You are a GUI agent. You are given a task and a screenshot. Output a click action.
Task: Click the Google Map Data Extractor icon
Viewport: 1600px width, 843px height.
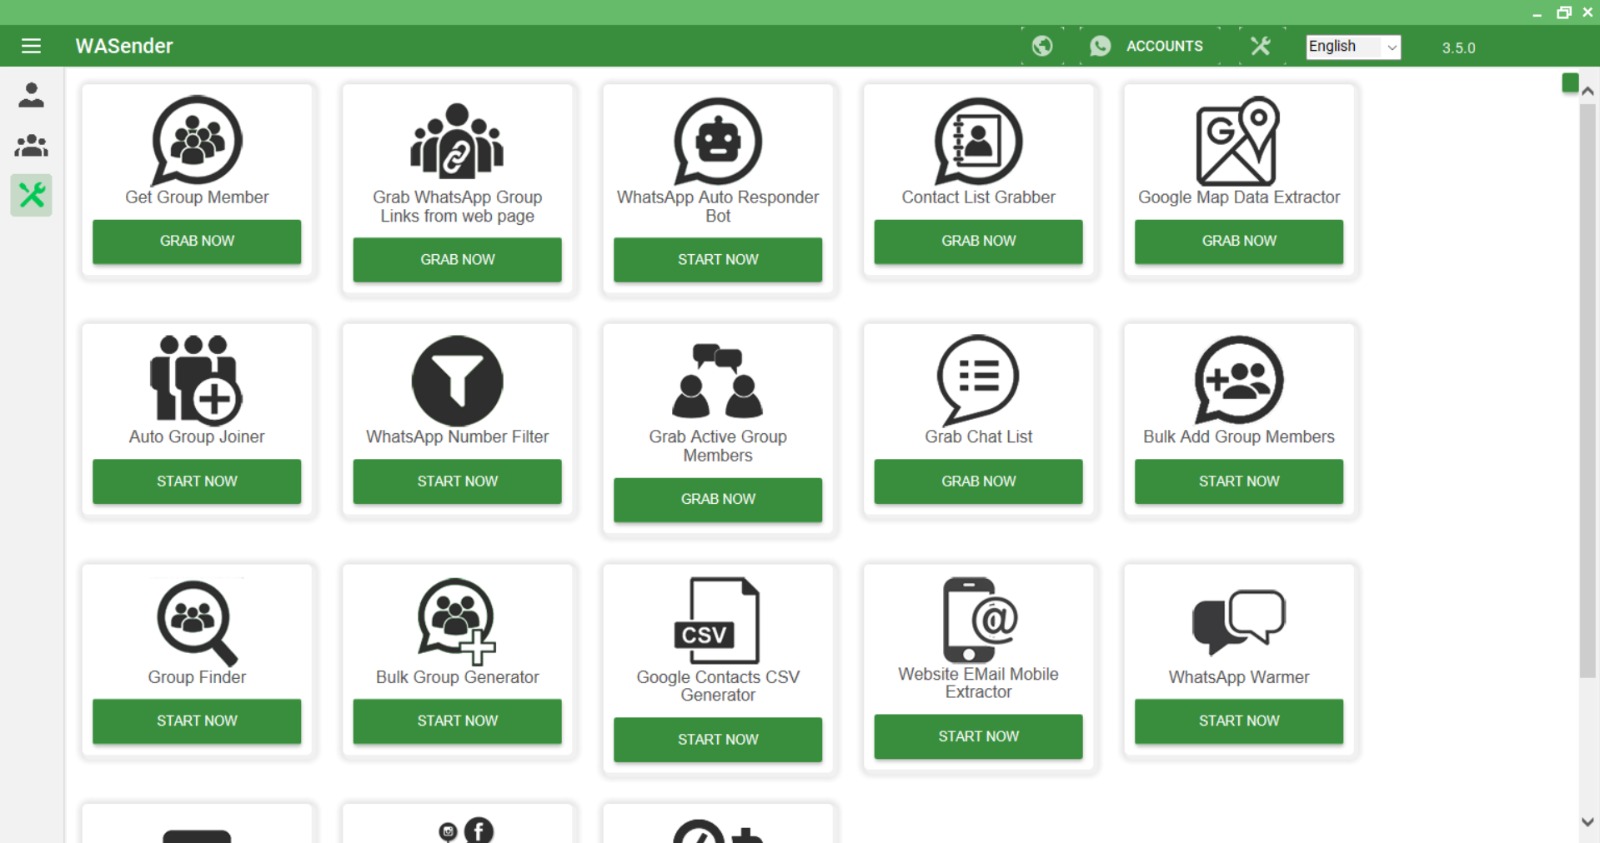[1238, 141]
